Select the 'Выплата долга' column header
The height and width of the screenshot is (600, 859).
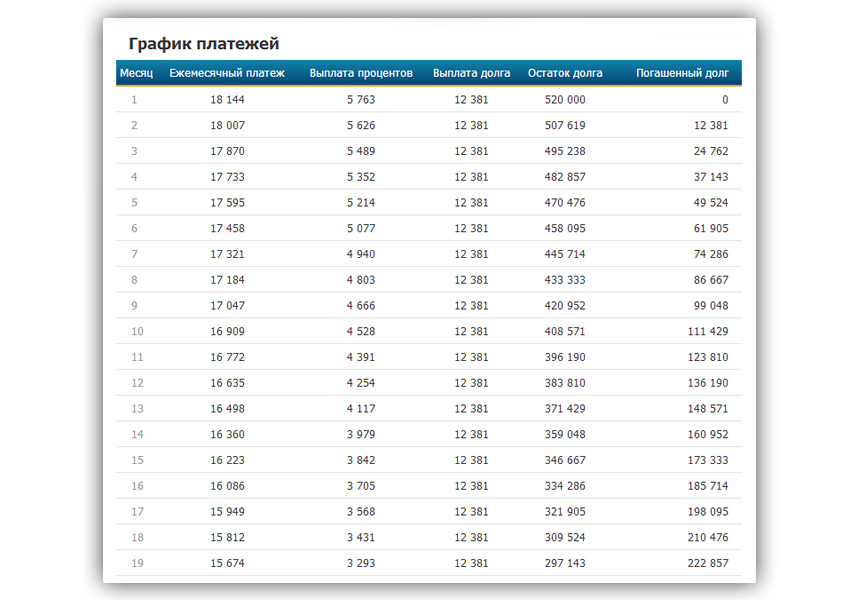[471, 73]
